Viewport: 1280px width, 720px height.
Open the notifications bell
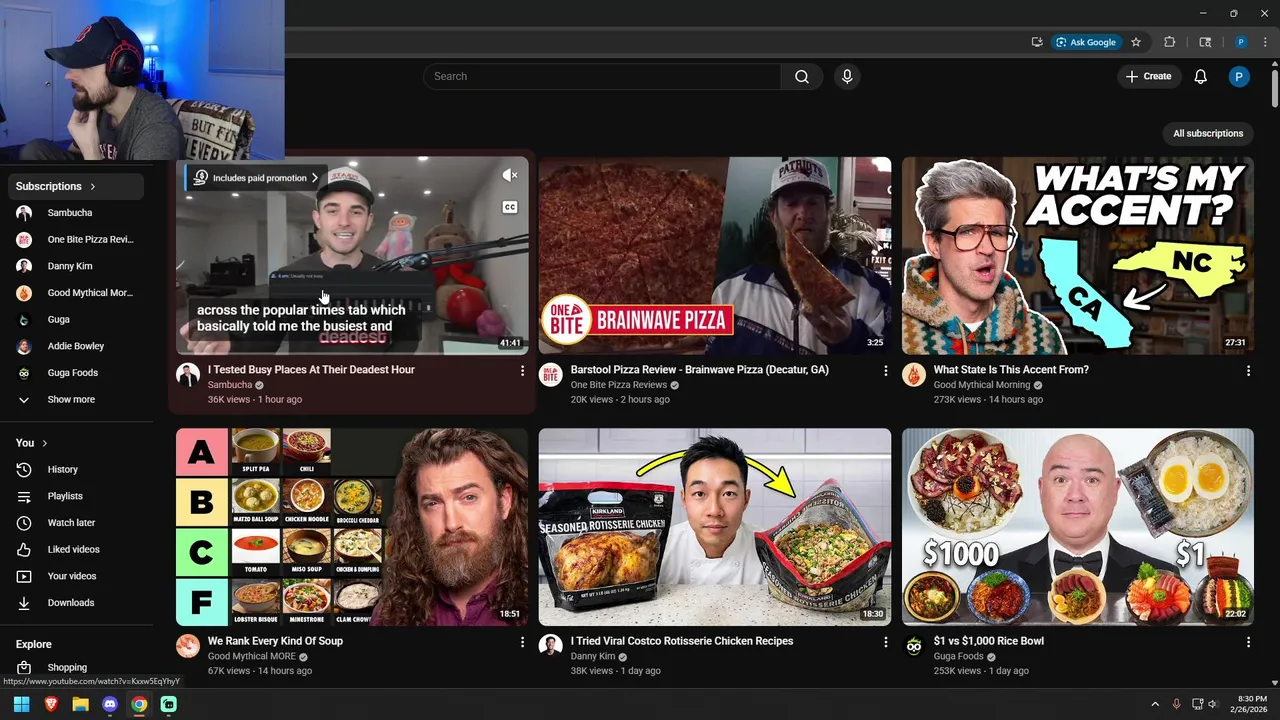tap(1200, 77)
